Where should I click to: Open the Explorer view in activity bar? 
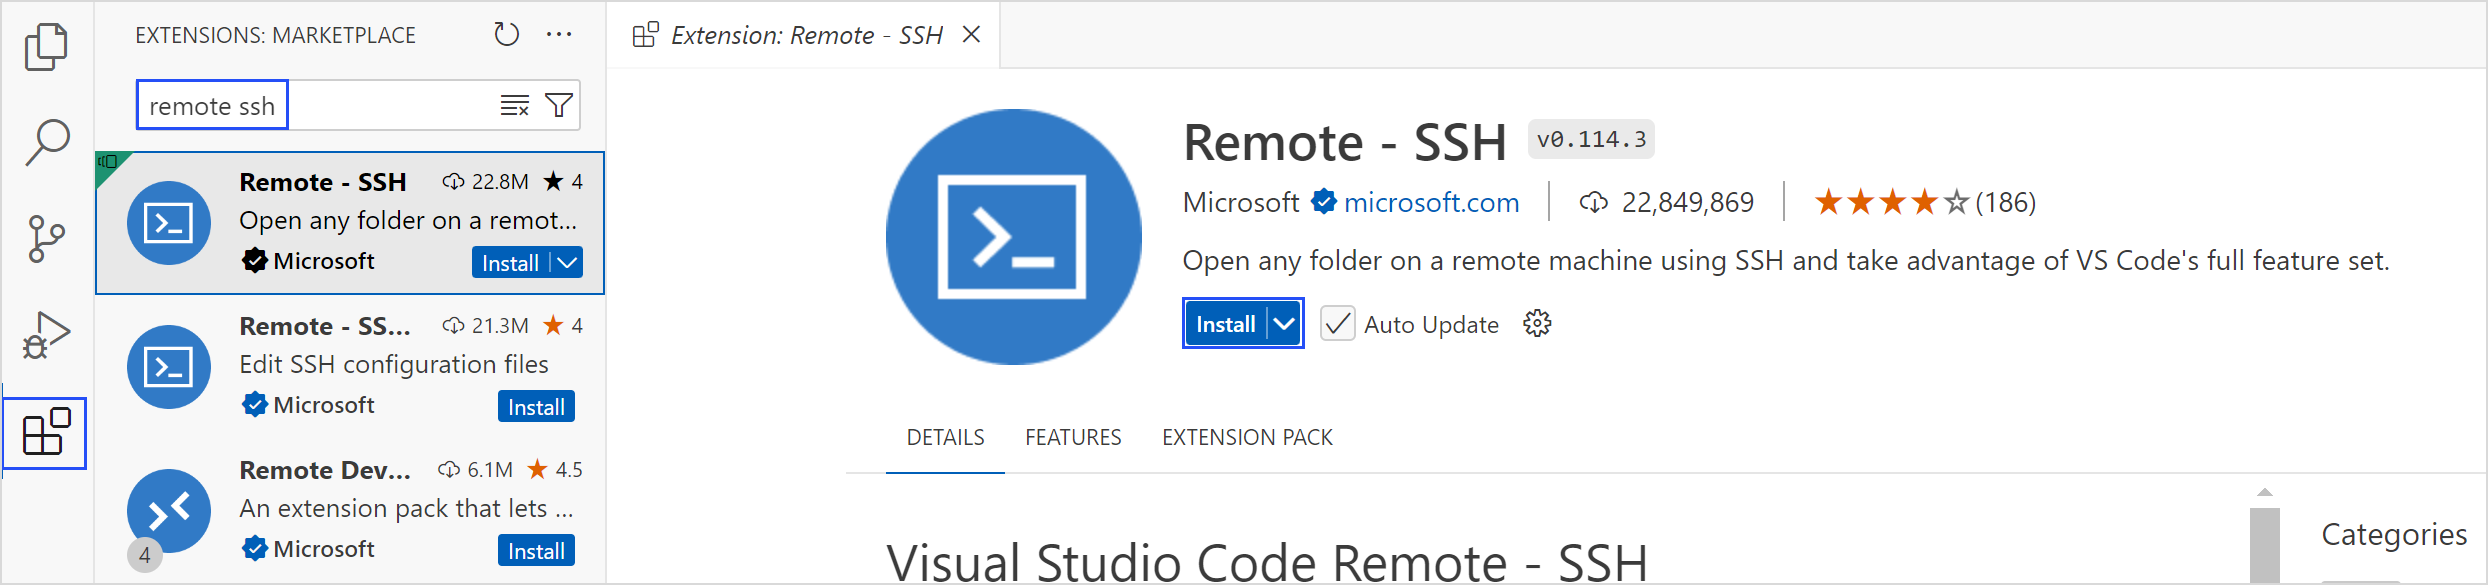pyautogui.click(x=46, y=46)
